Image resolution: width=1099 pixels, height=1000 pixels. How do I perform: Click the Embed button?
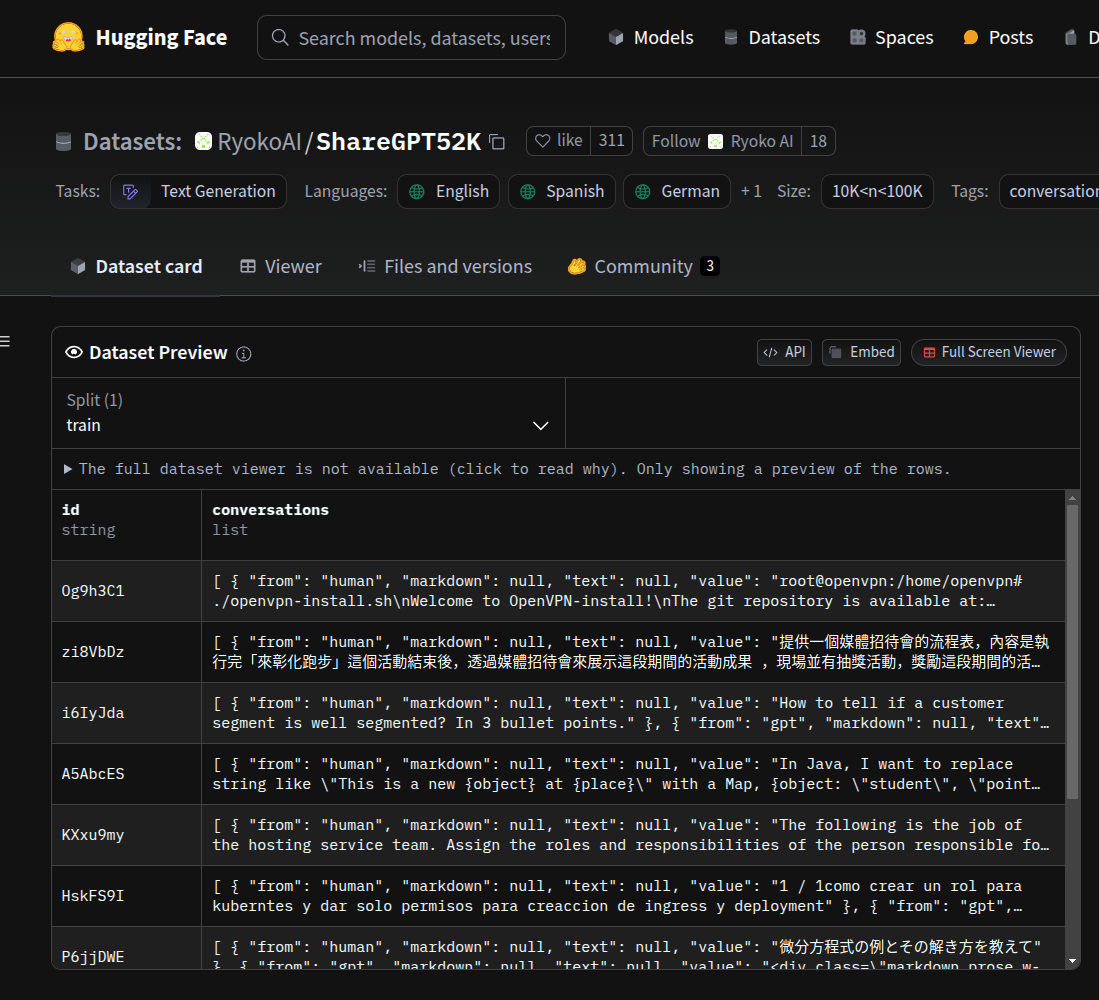861,352
